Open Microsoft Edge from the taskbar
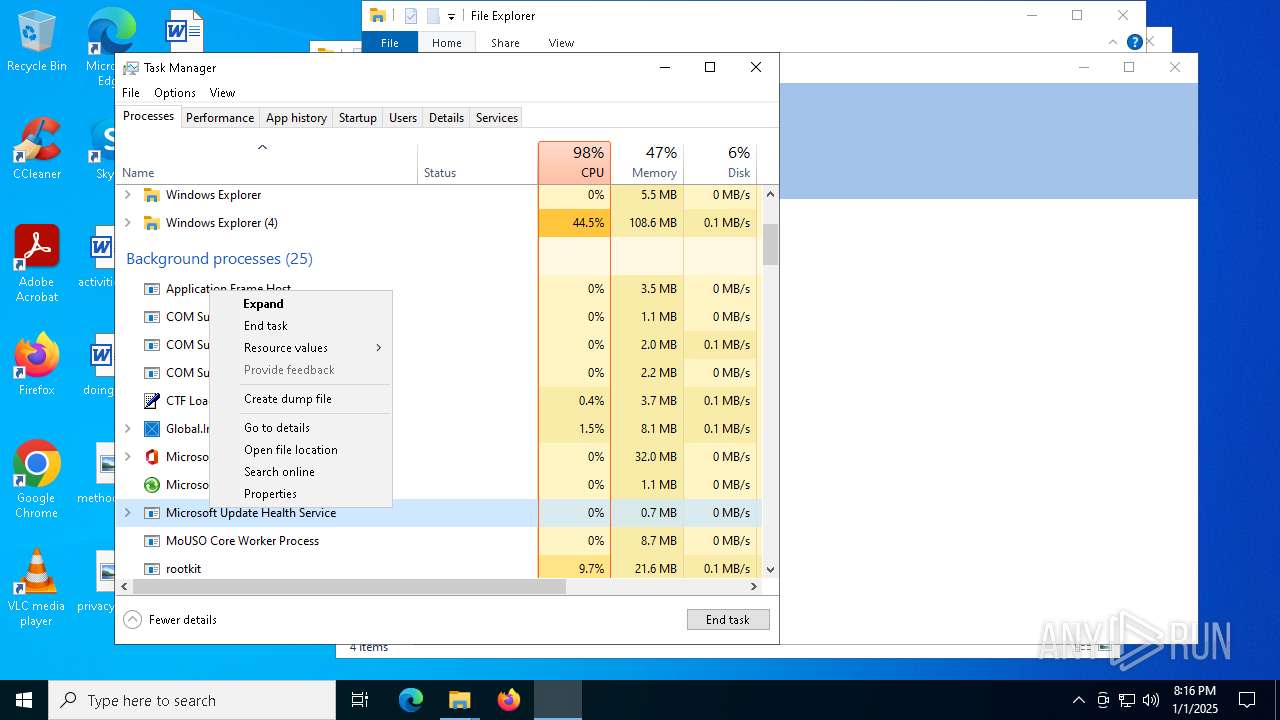 pyautogui.click(x=411, y=700)
